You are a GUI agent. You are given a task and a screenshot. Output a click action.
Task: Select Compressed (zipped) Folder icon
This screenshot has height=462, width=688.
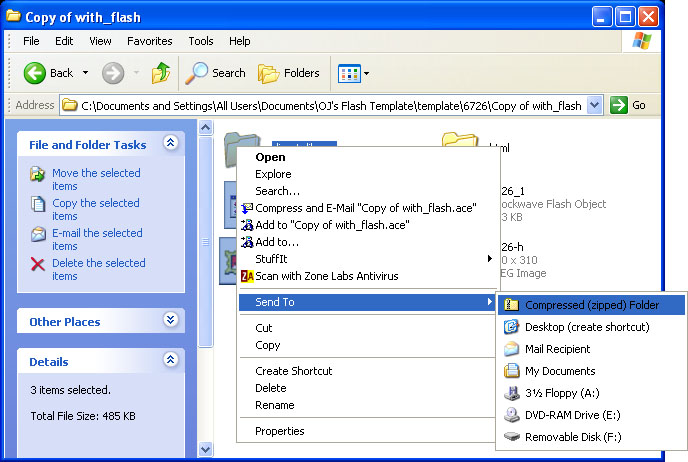[511, 305]
